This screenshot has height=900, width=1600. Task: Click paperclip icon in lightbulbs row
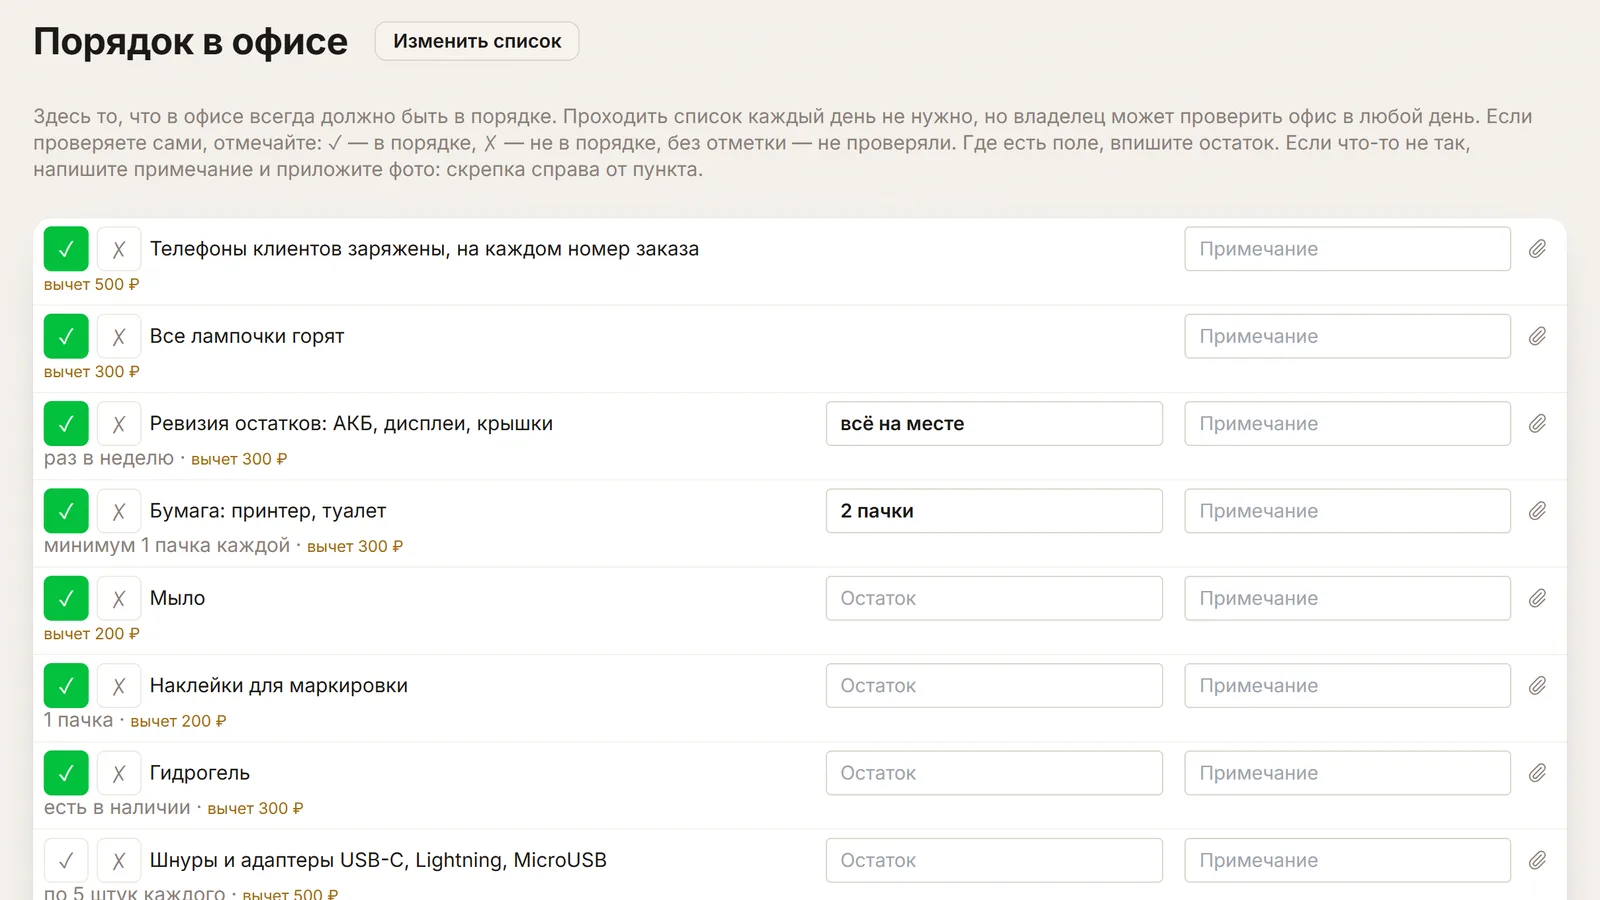click(x=1537, y=336)
